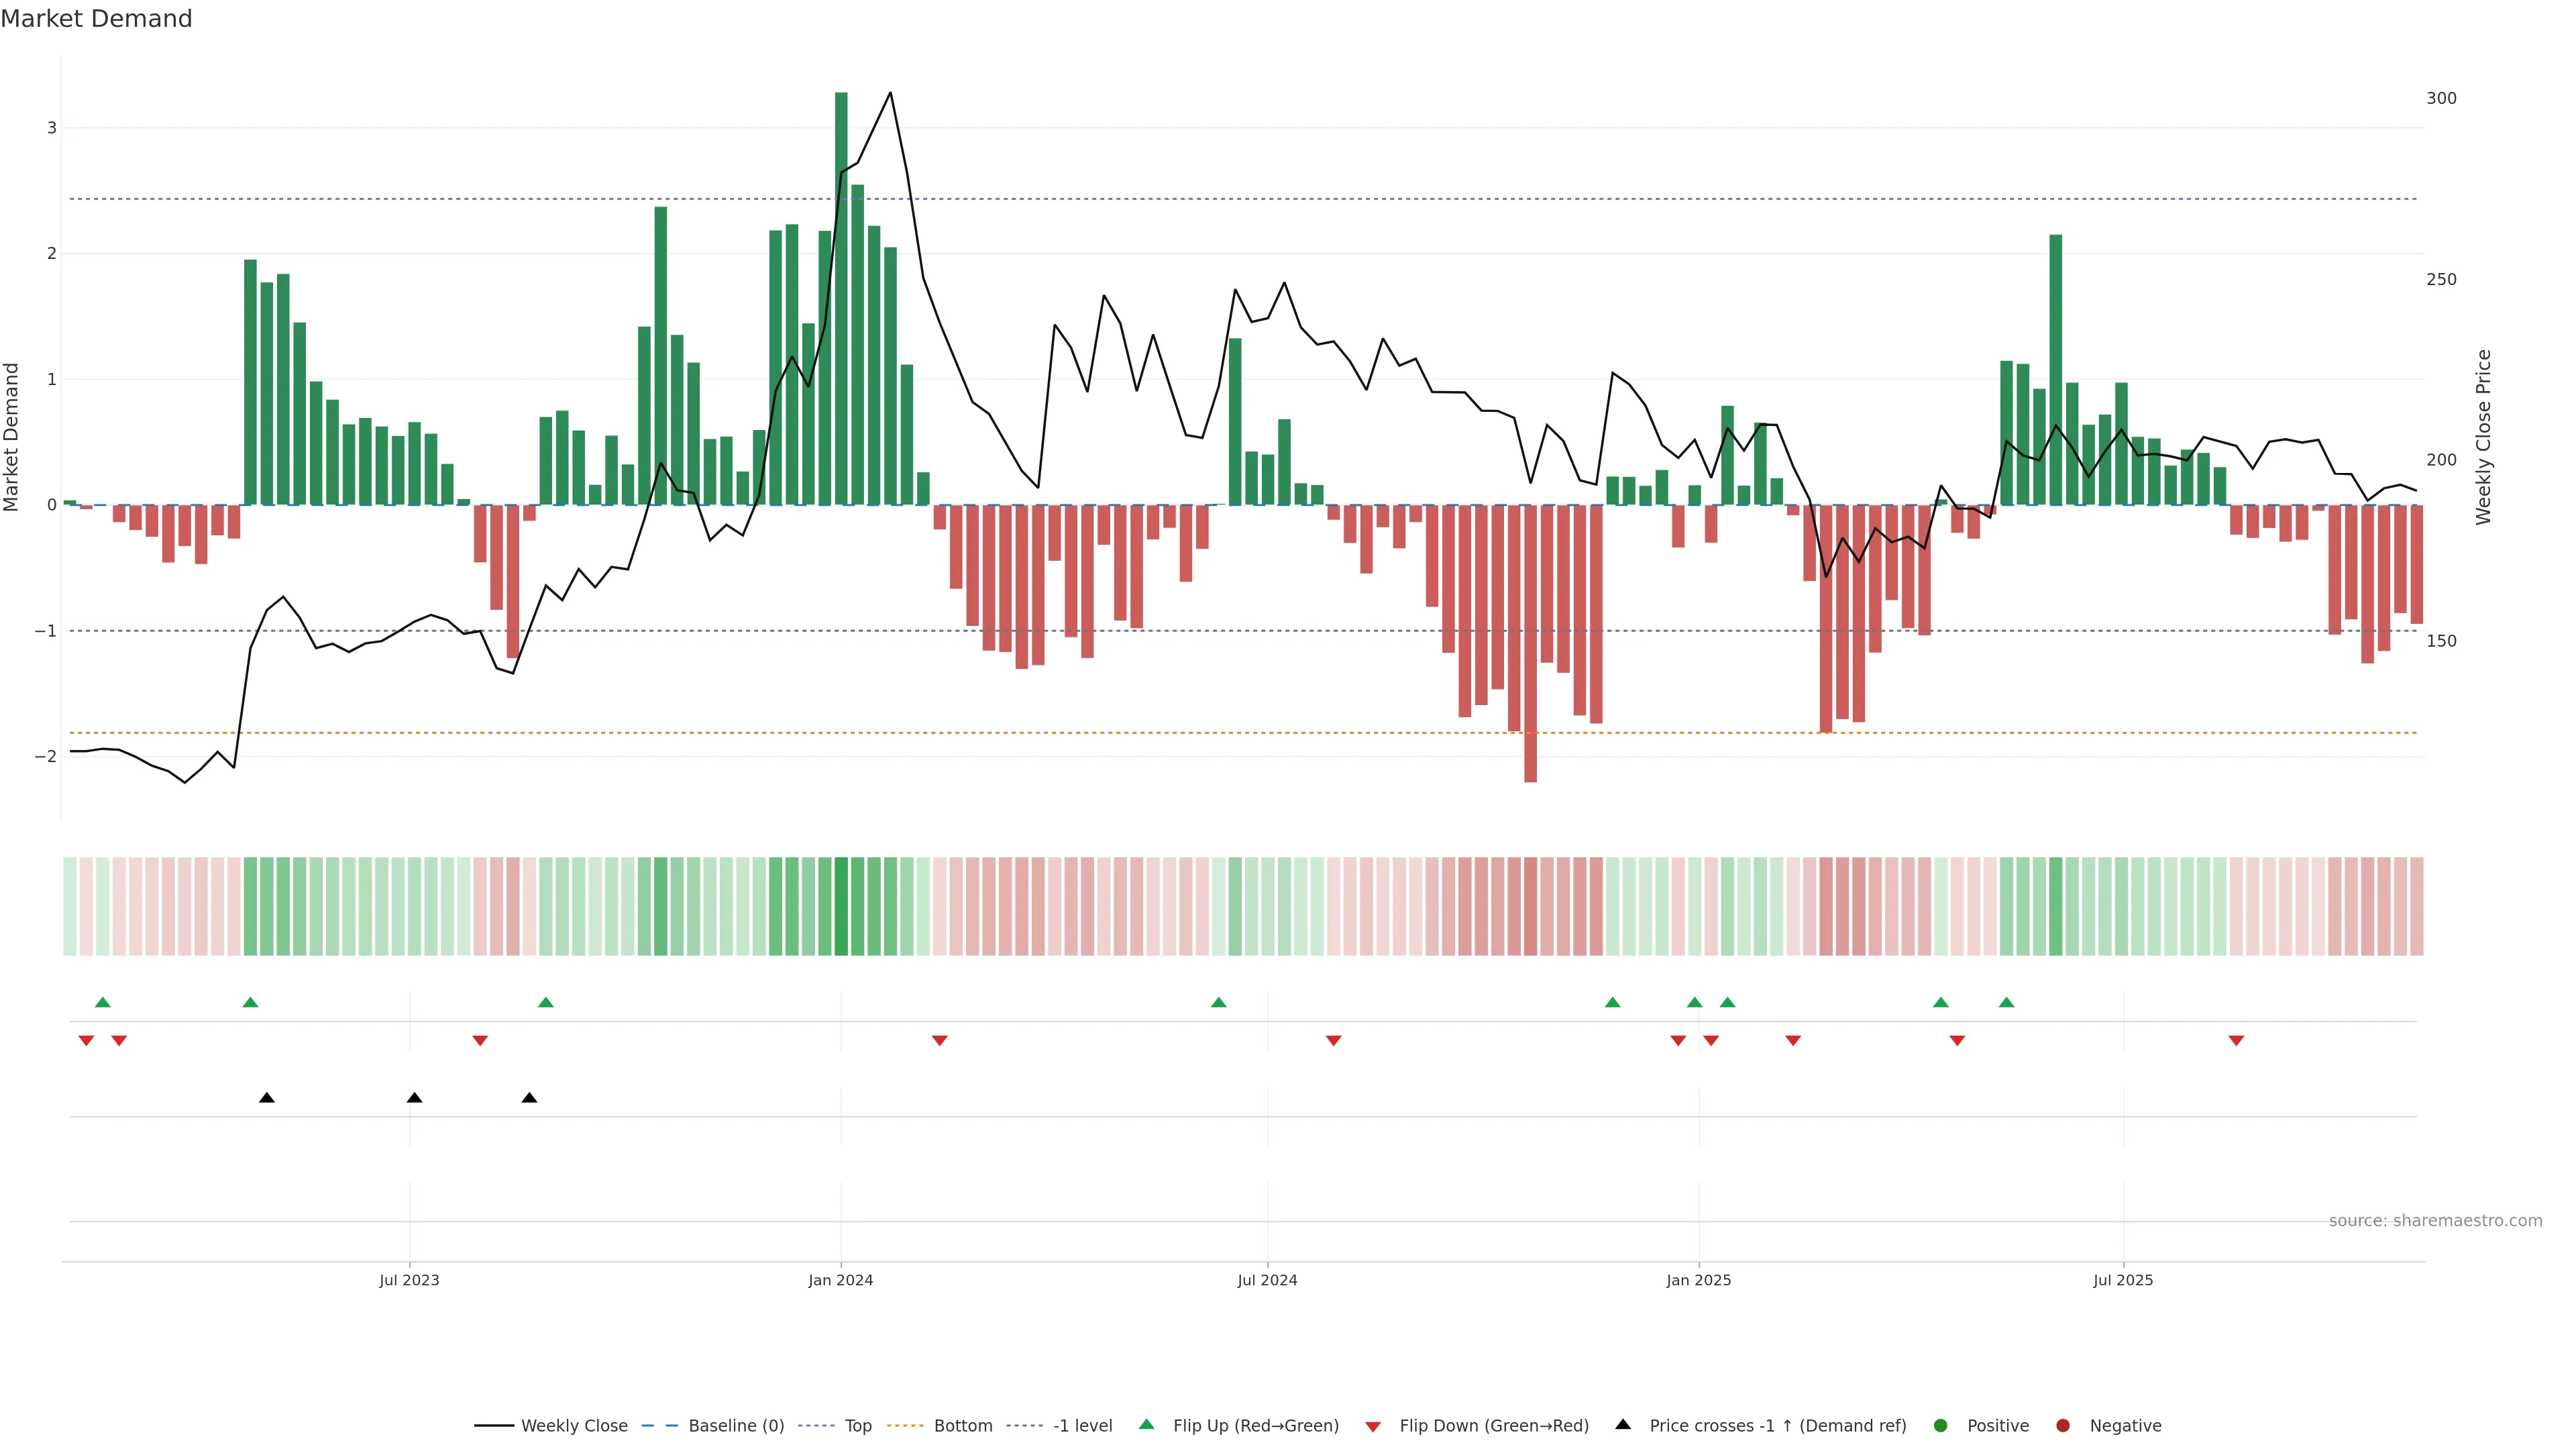
Task: Click the first black triangle price-cross marker
Action: coord(266,1098)
